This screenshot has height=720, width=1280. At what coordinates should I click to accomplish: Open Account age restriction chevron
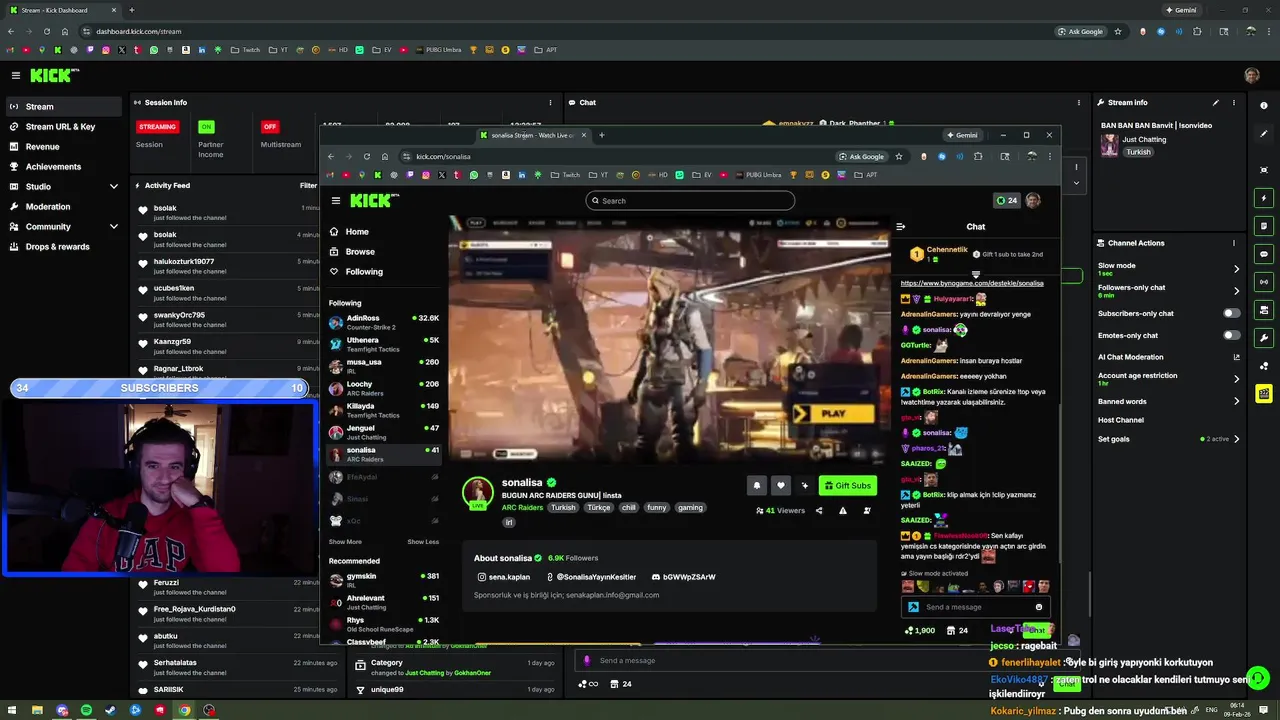point(1236,379)
